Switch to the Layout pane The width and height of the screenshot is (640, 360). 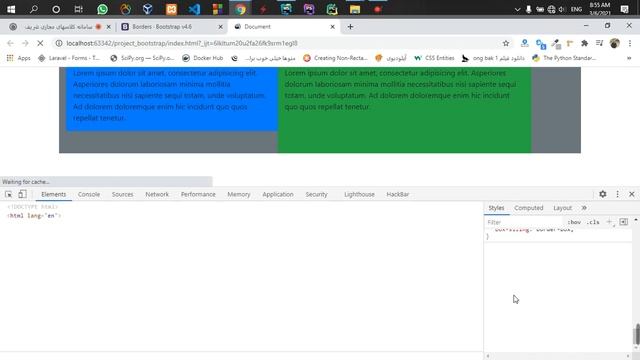click(x=562, y=208)
